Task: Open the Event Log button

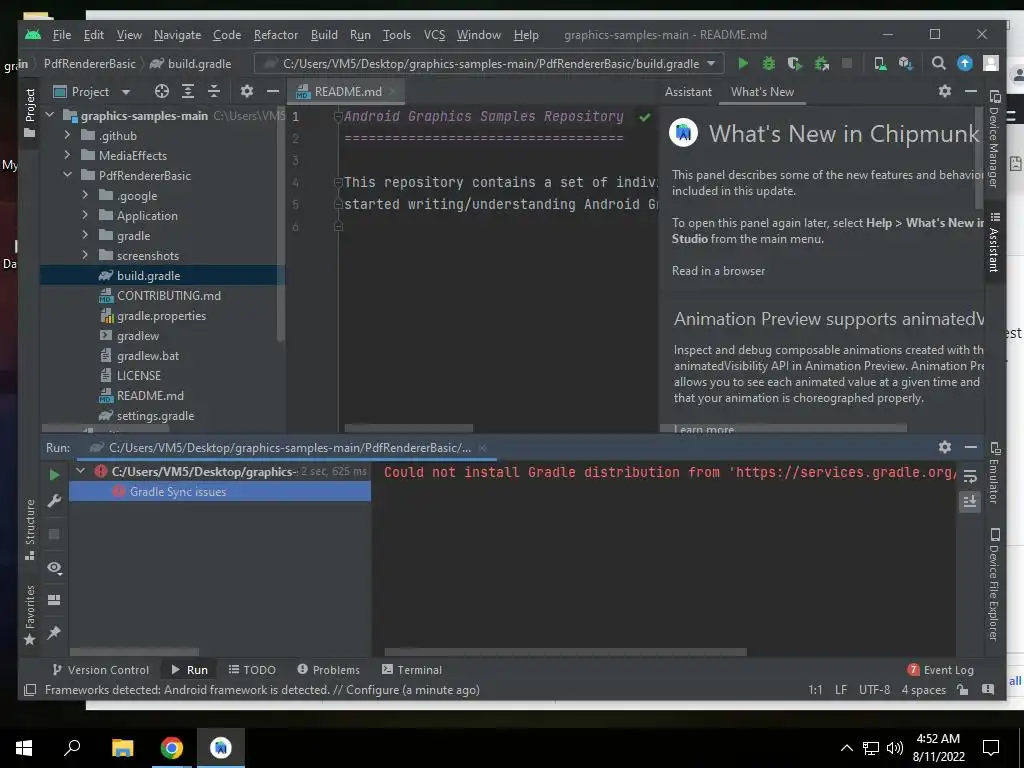Action: [940, 670]
